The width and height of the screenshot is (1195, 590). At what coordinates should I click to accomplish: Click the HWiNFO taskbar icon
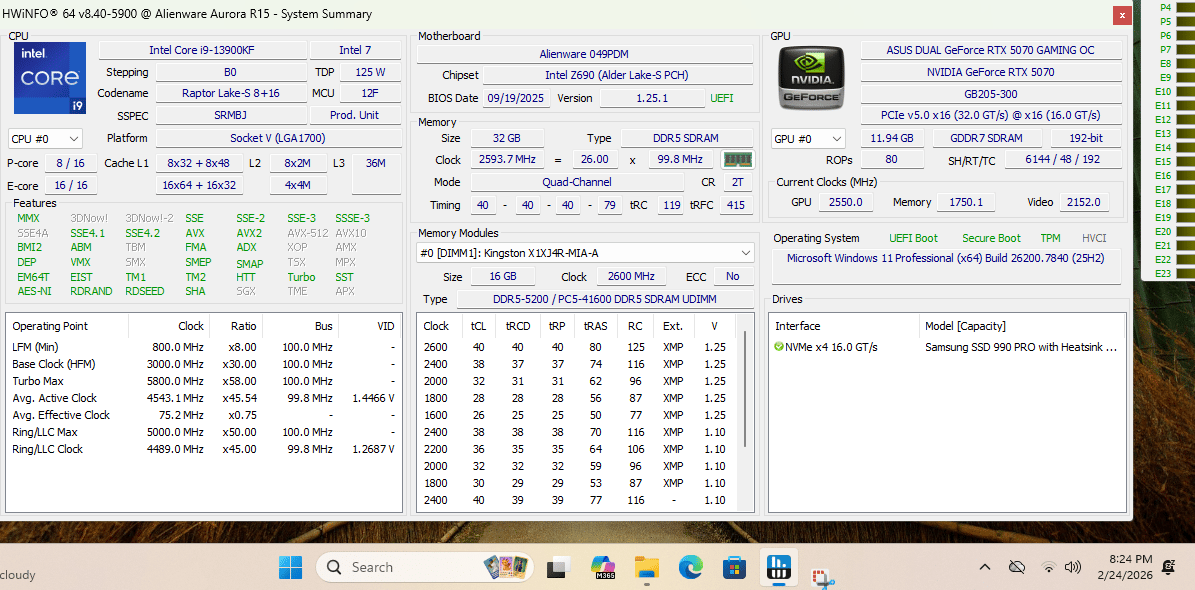point(778,566)
